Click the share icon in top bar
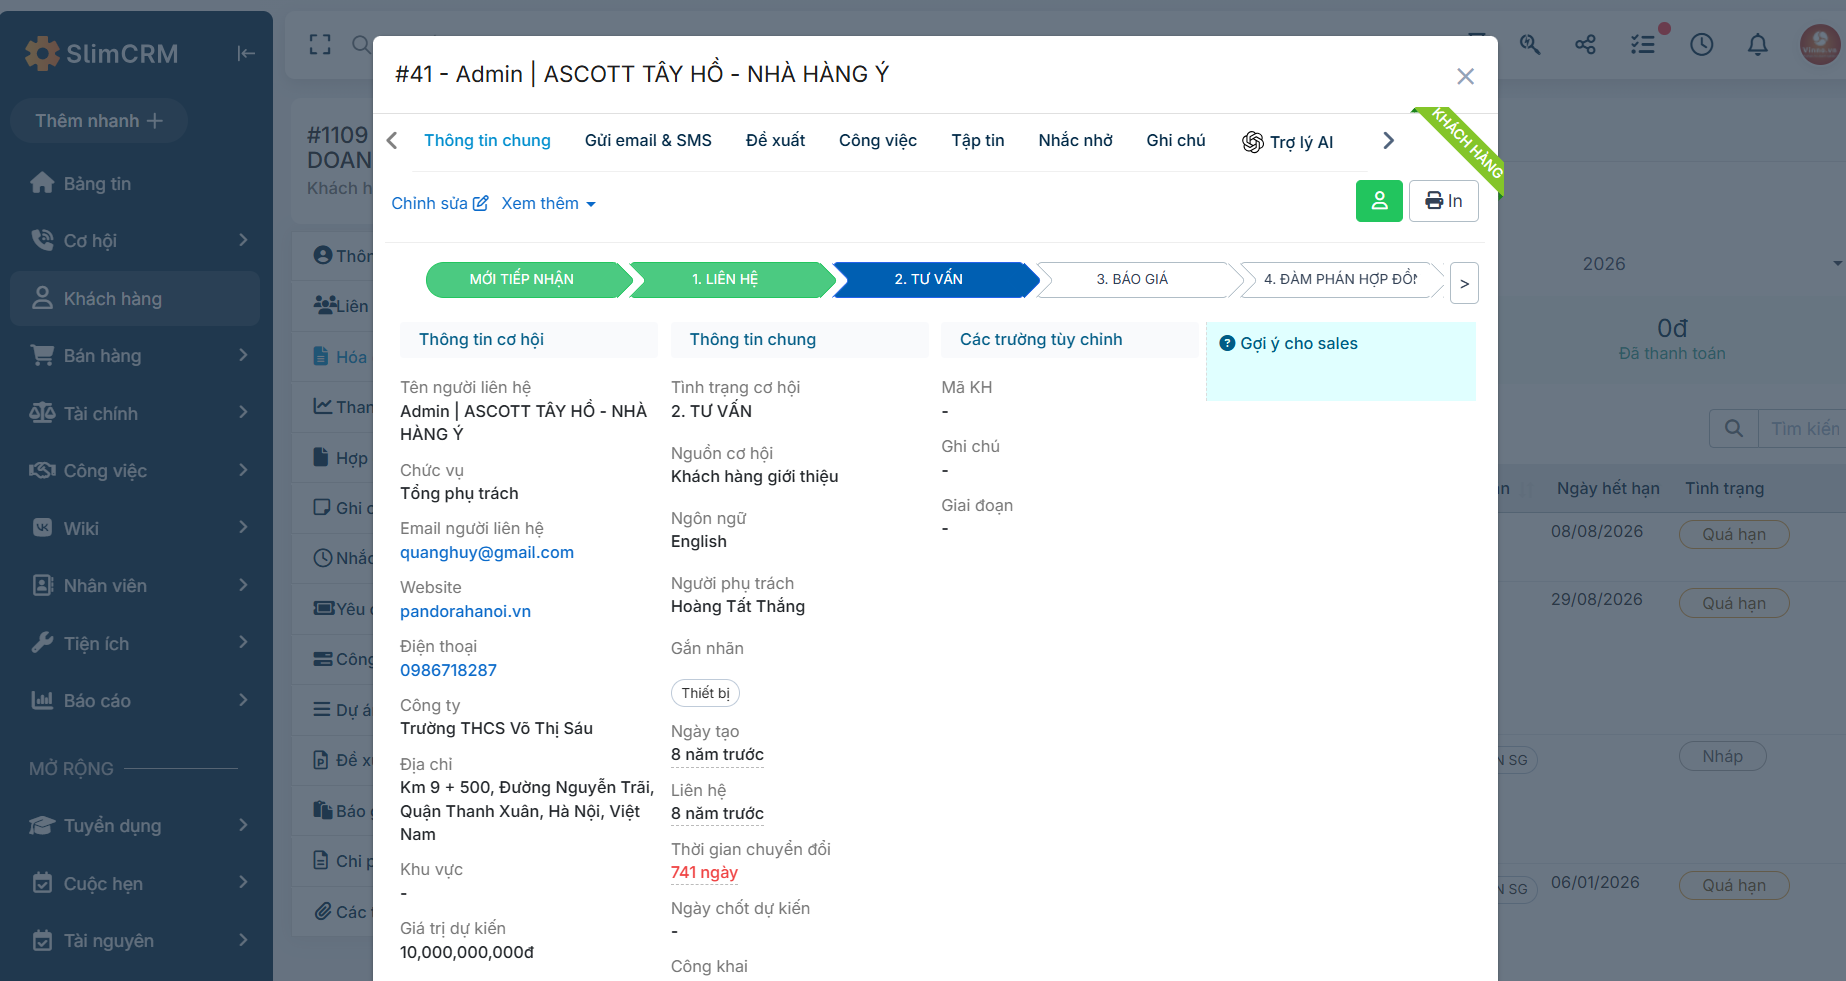The width and height of the screenshot is (1846, 981). coord(1585,45)
